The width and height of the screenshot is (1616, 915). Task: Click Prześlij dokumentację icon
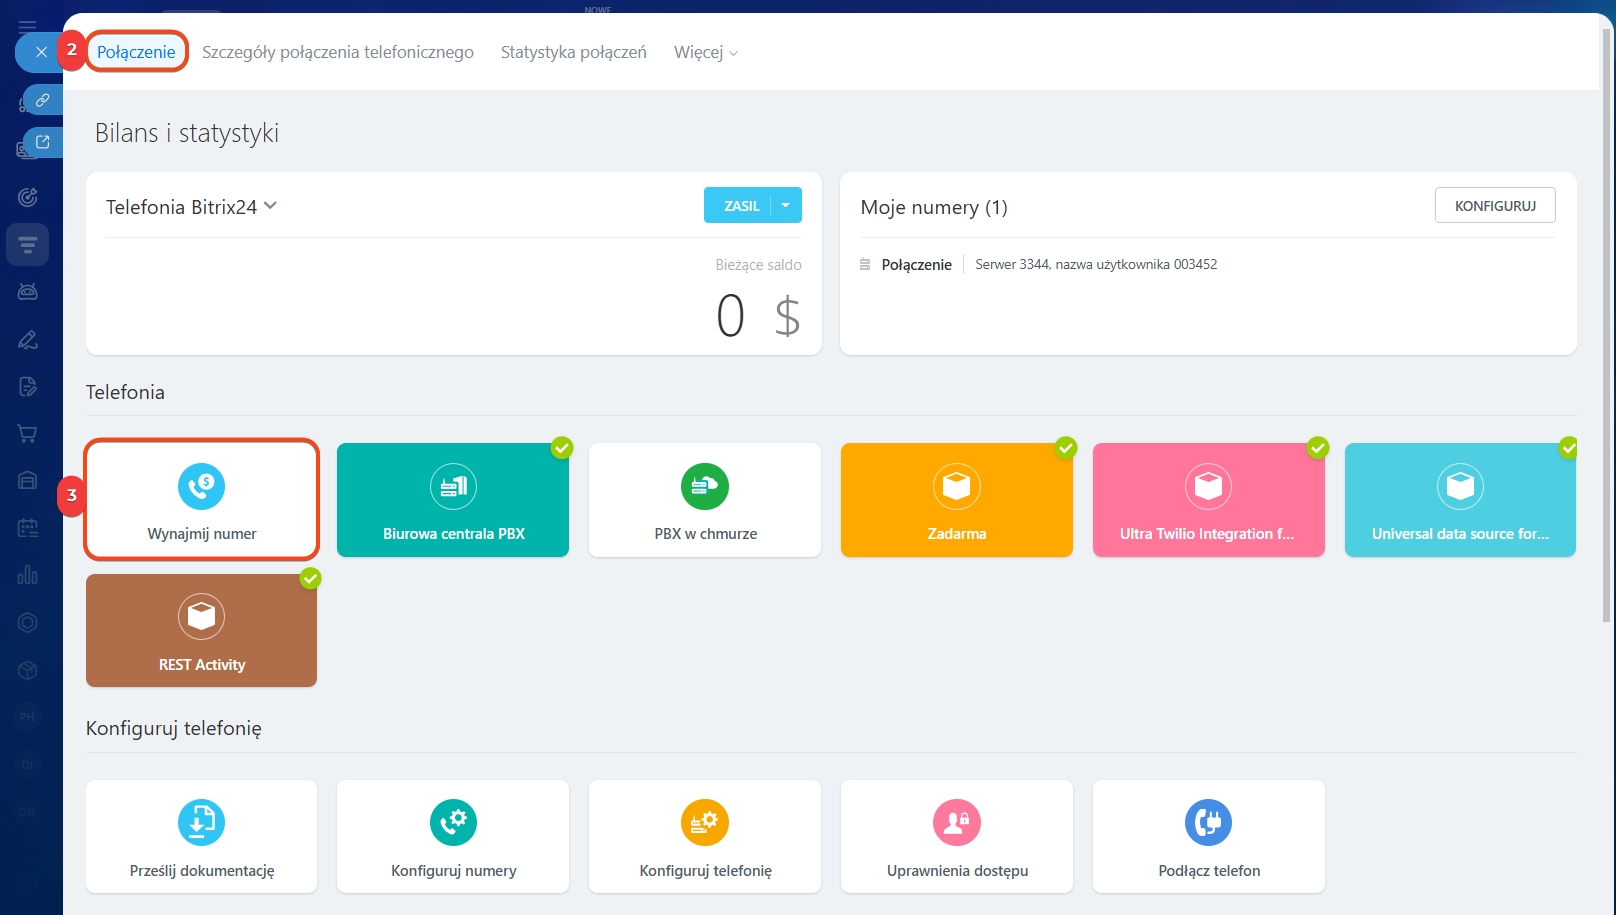tap(202, 823)
